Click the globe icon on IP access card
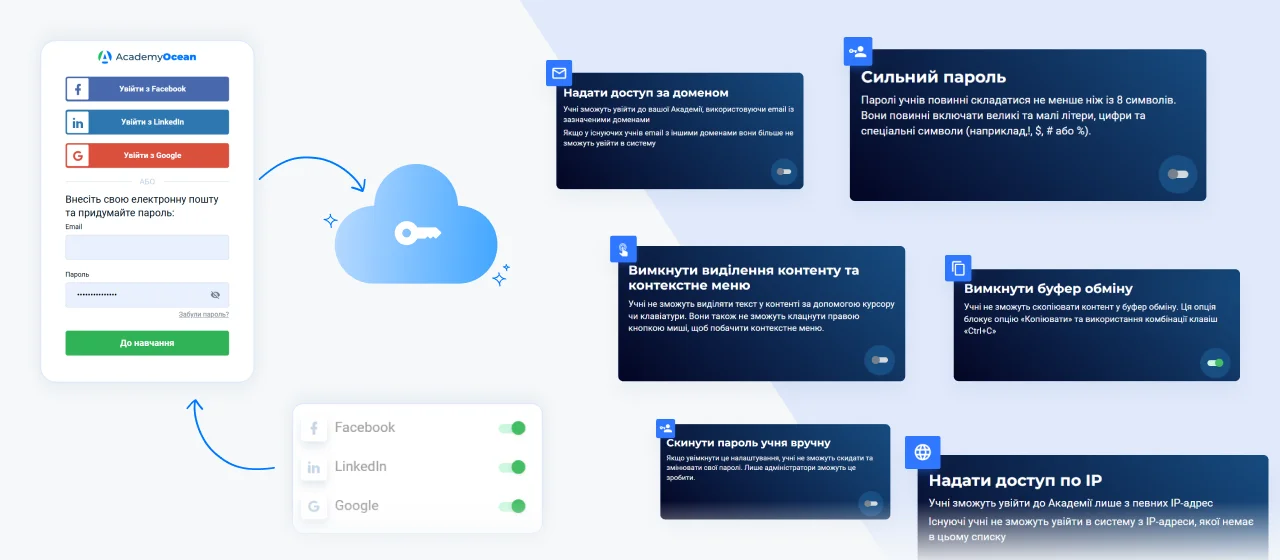The width and height of the screenshot is (1280, 560). pos(922,452)
